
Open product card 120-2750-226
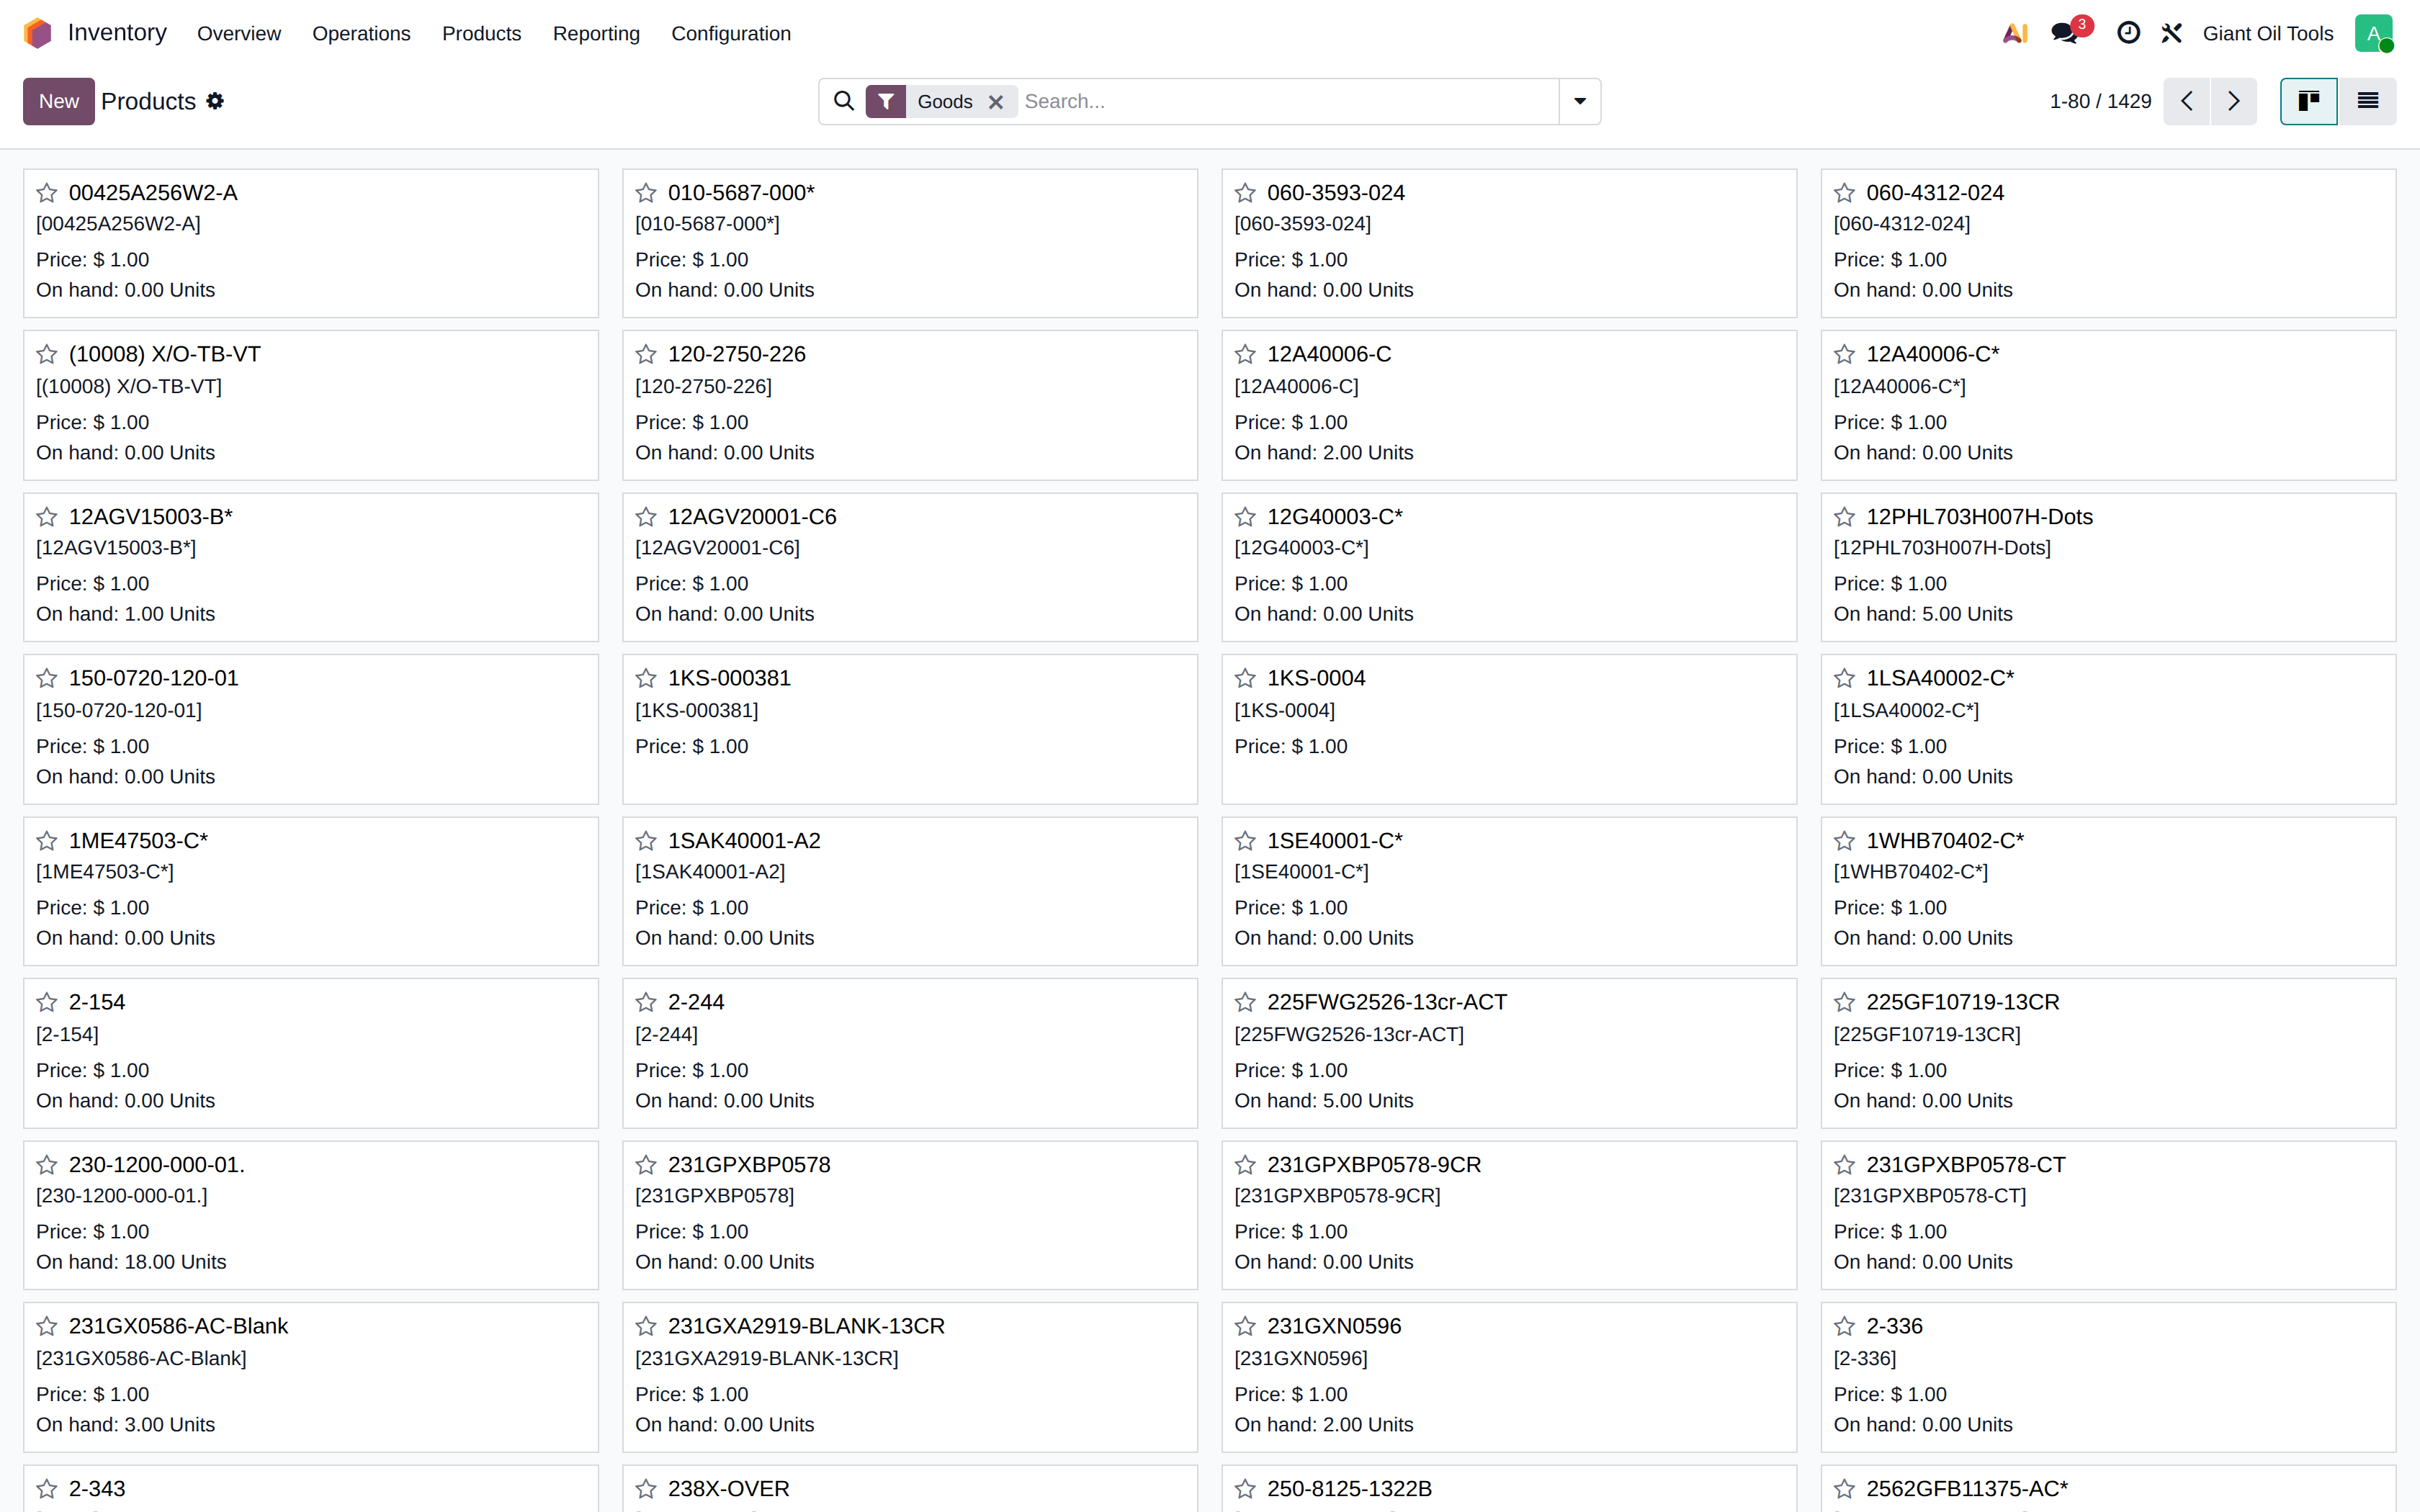coord(910,405)
